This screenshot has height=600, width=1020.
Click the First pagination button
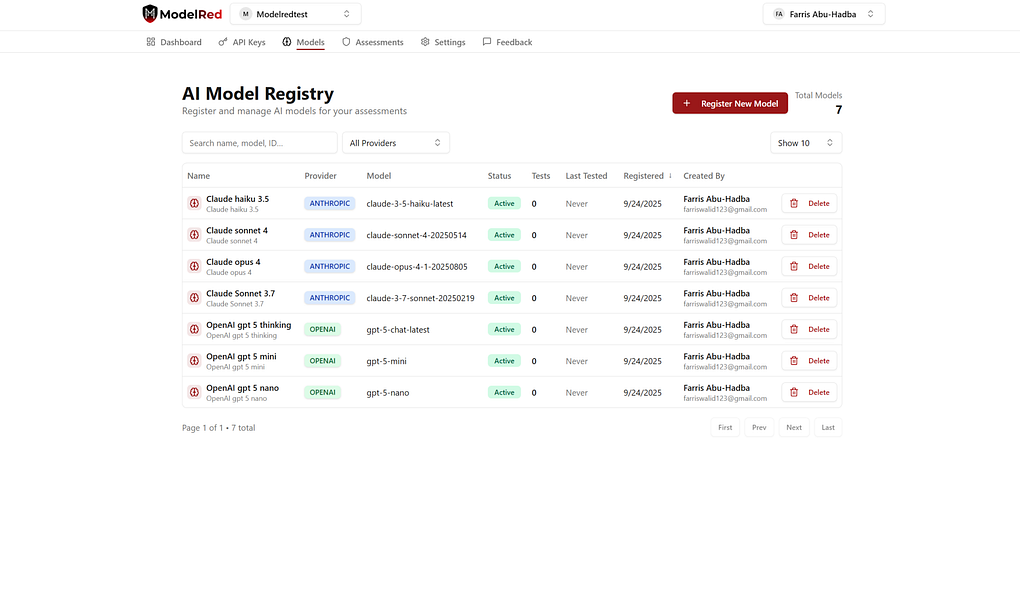(725, 428)
